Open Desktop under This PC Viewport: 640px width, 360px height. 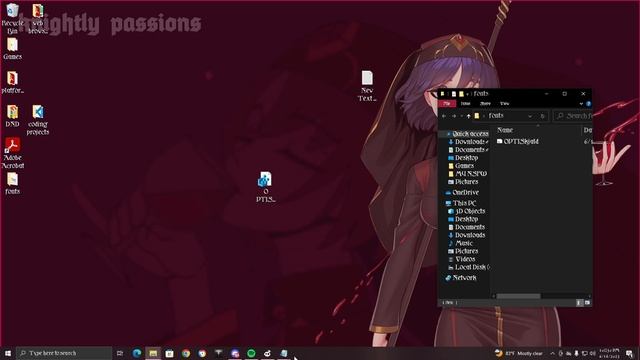[463, 219]
